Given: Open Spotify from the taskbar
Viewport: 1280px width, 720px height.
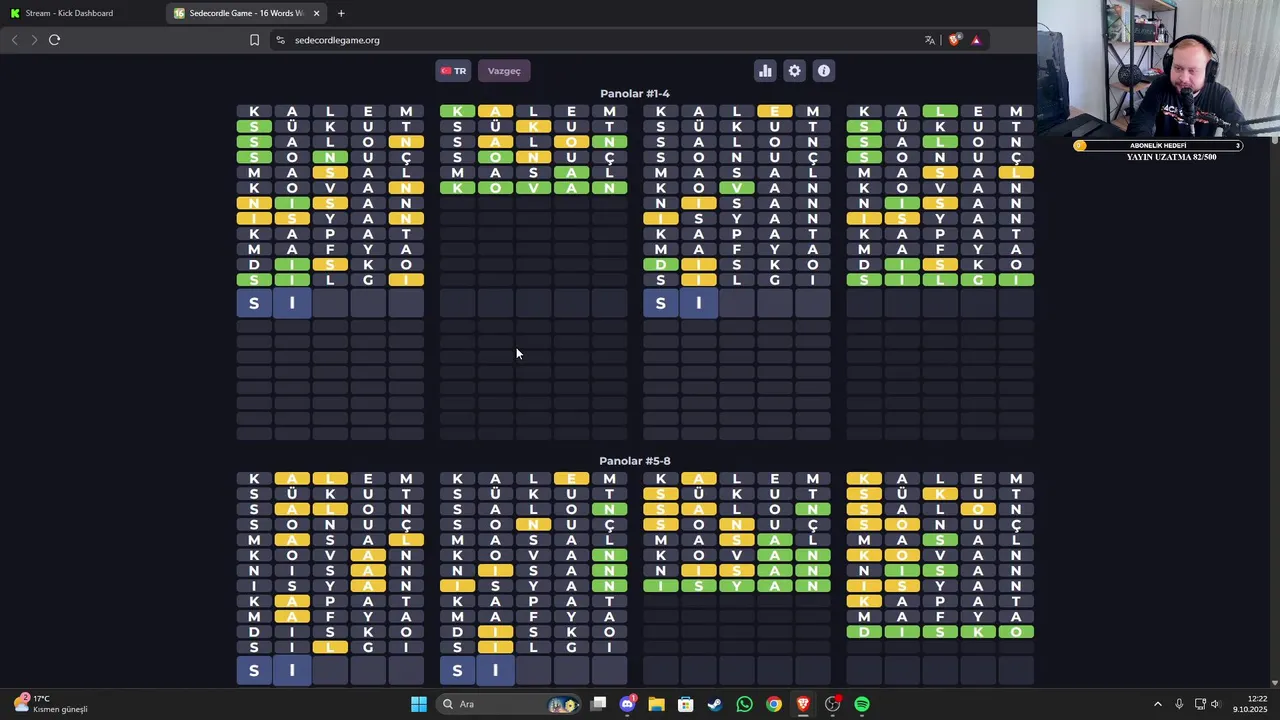Looking at the screenshot, I should pos(862,704).
